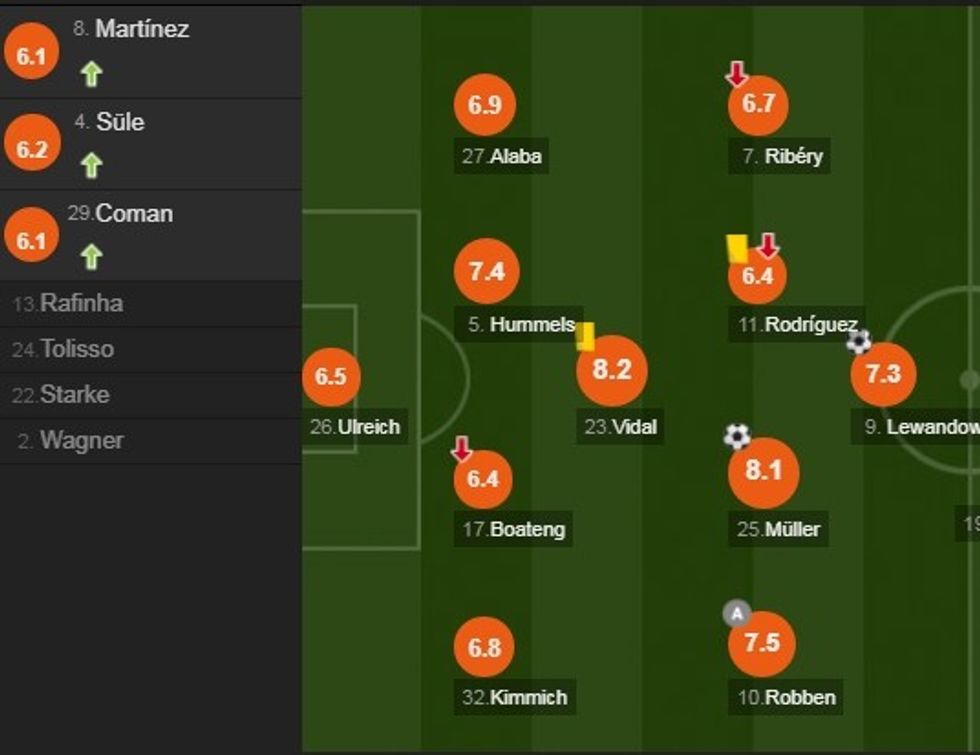This screenshot has height=755, width=980.
Task: Click the assist badge on Robben
Action: click(x=737, y=614)
